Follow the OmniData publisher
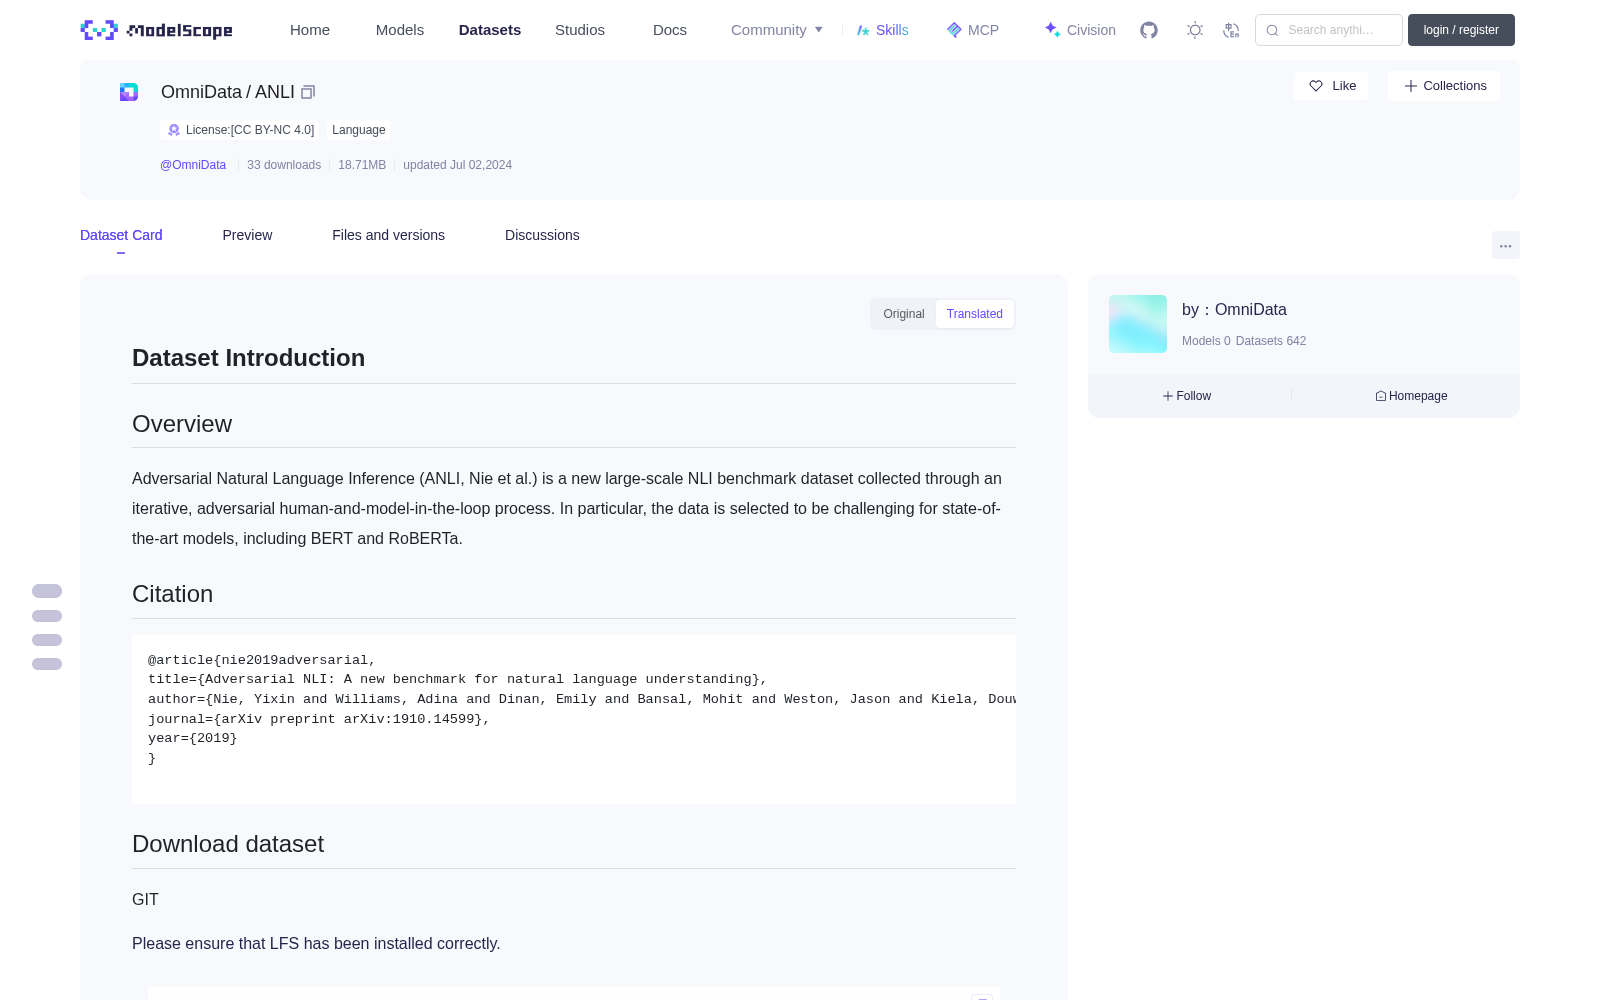Image resolution: width=1600 pixels, height=1000 pixels. tap(1187, 396)
